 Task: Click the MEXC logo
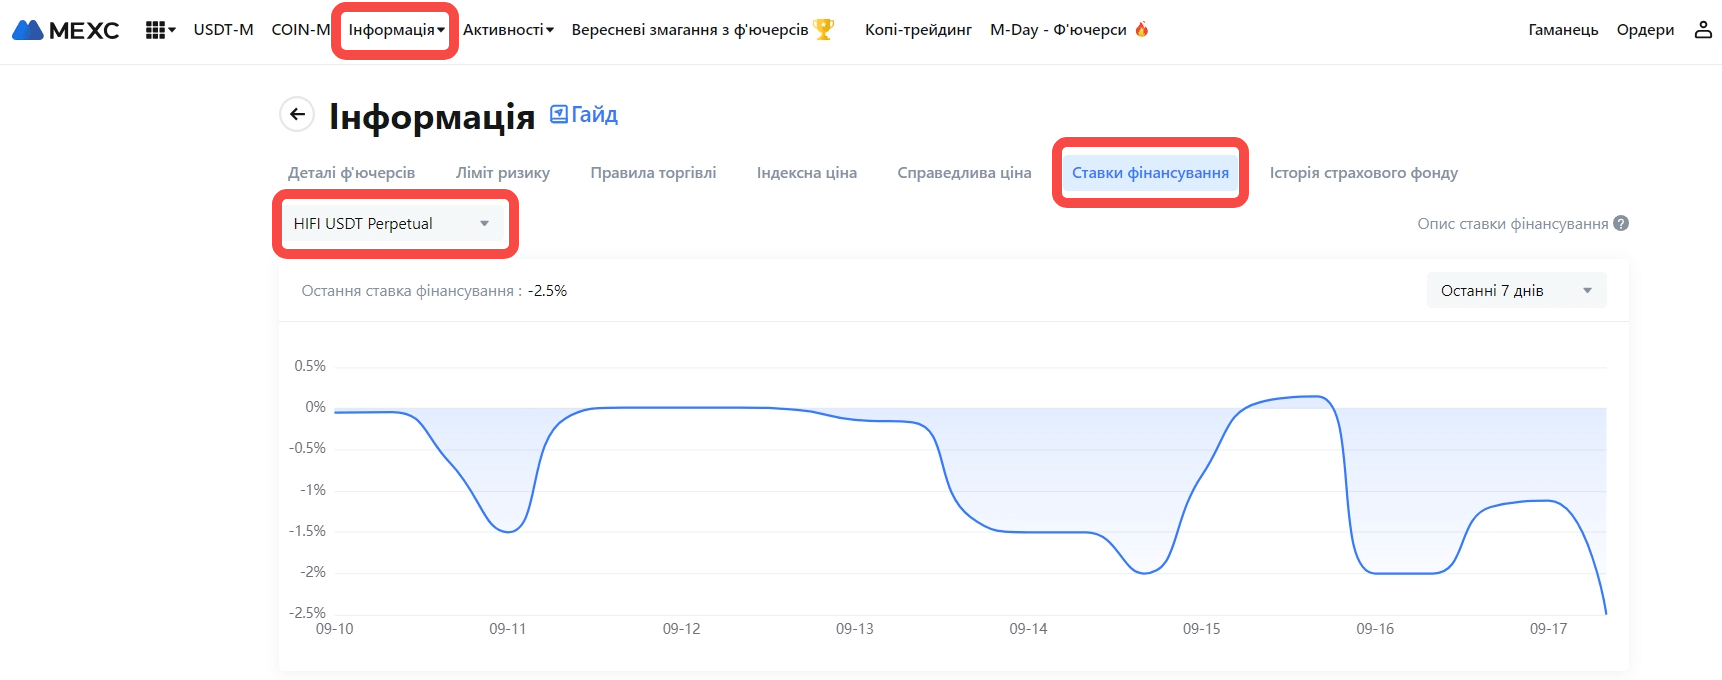(x=66, y=30)
